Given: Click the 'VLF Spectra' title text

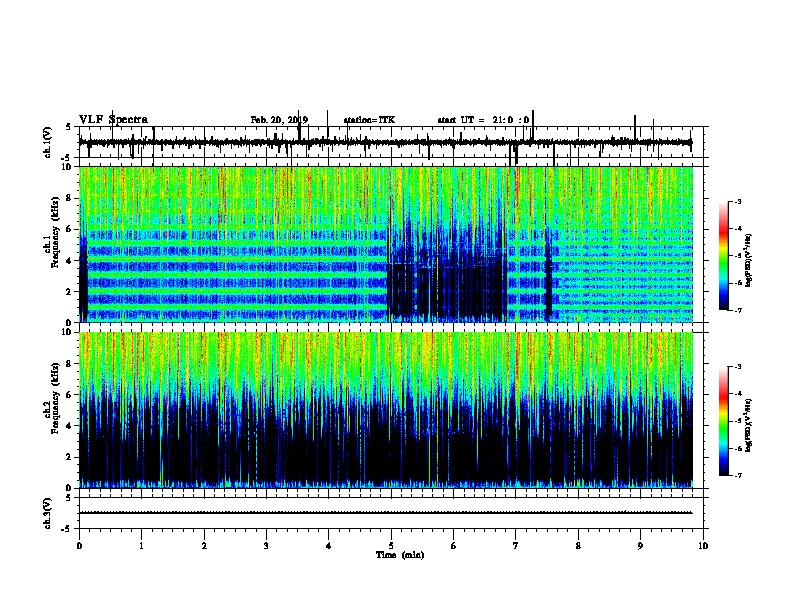Looking at the screenshot, I should click(113, 120).
